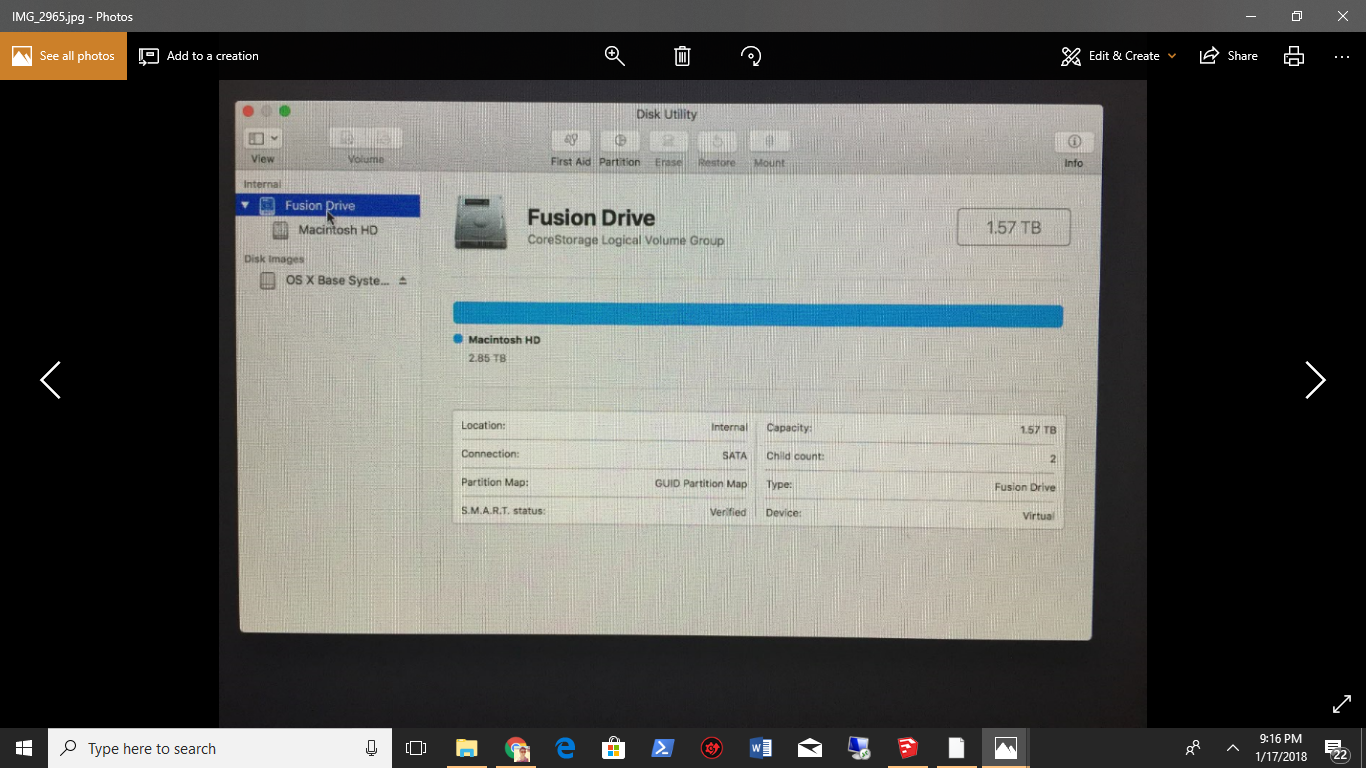
Task: Open SketchUp from the taskbar
Action: pyautogui.click(x=908, y=748)
